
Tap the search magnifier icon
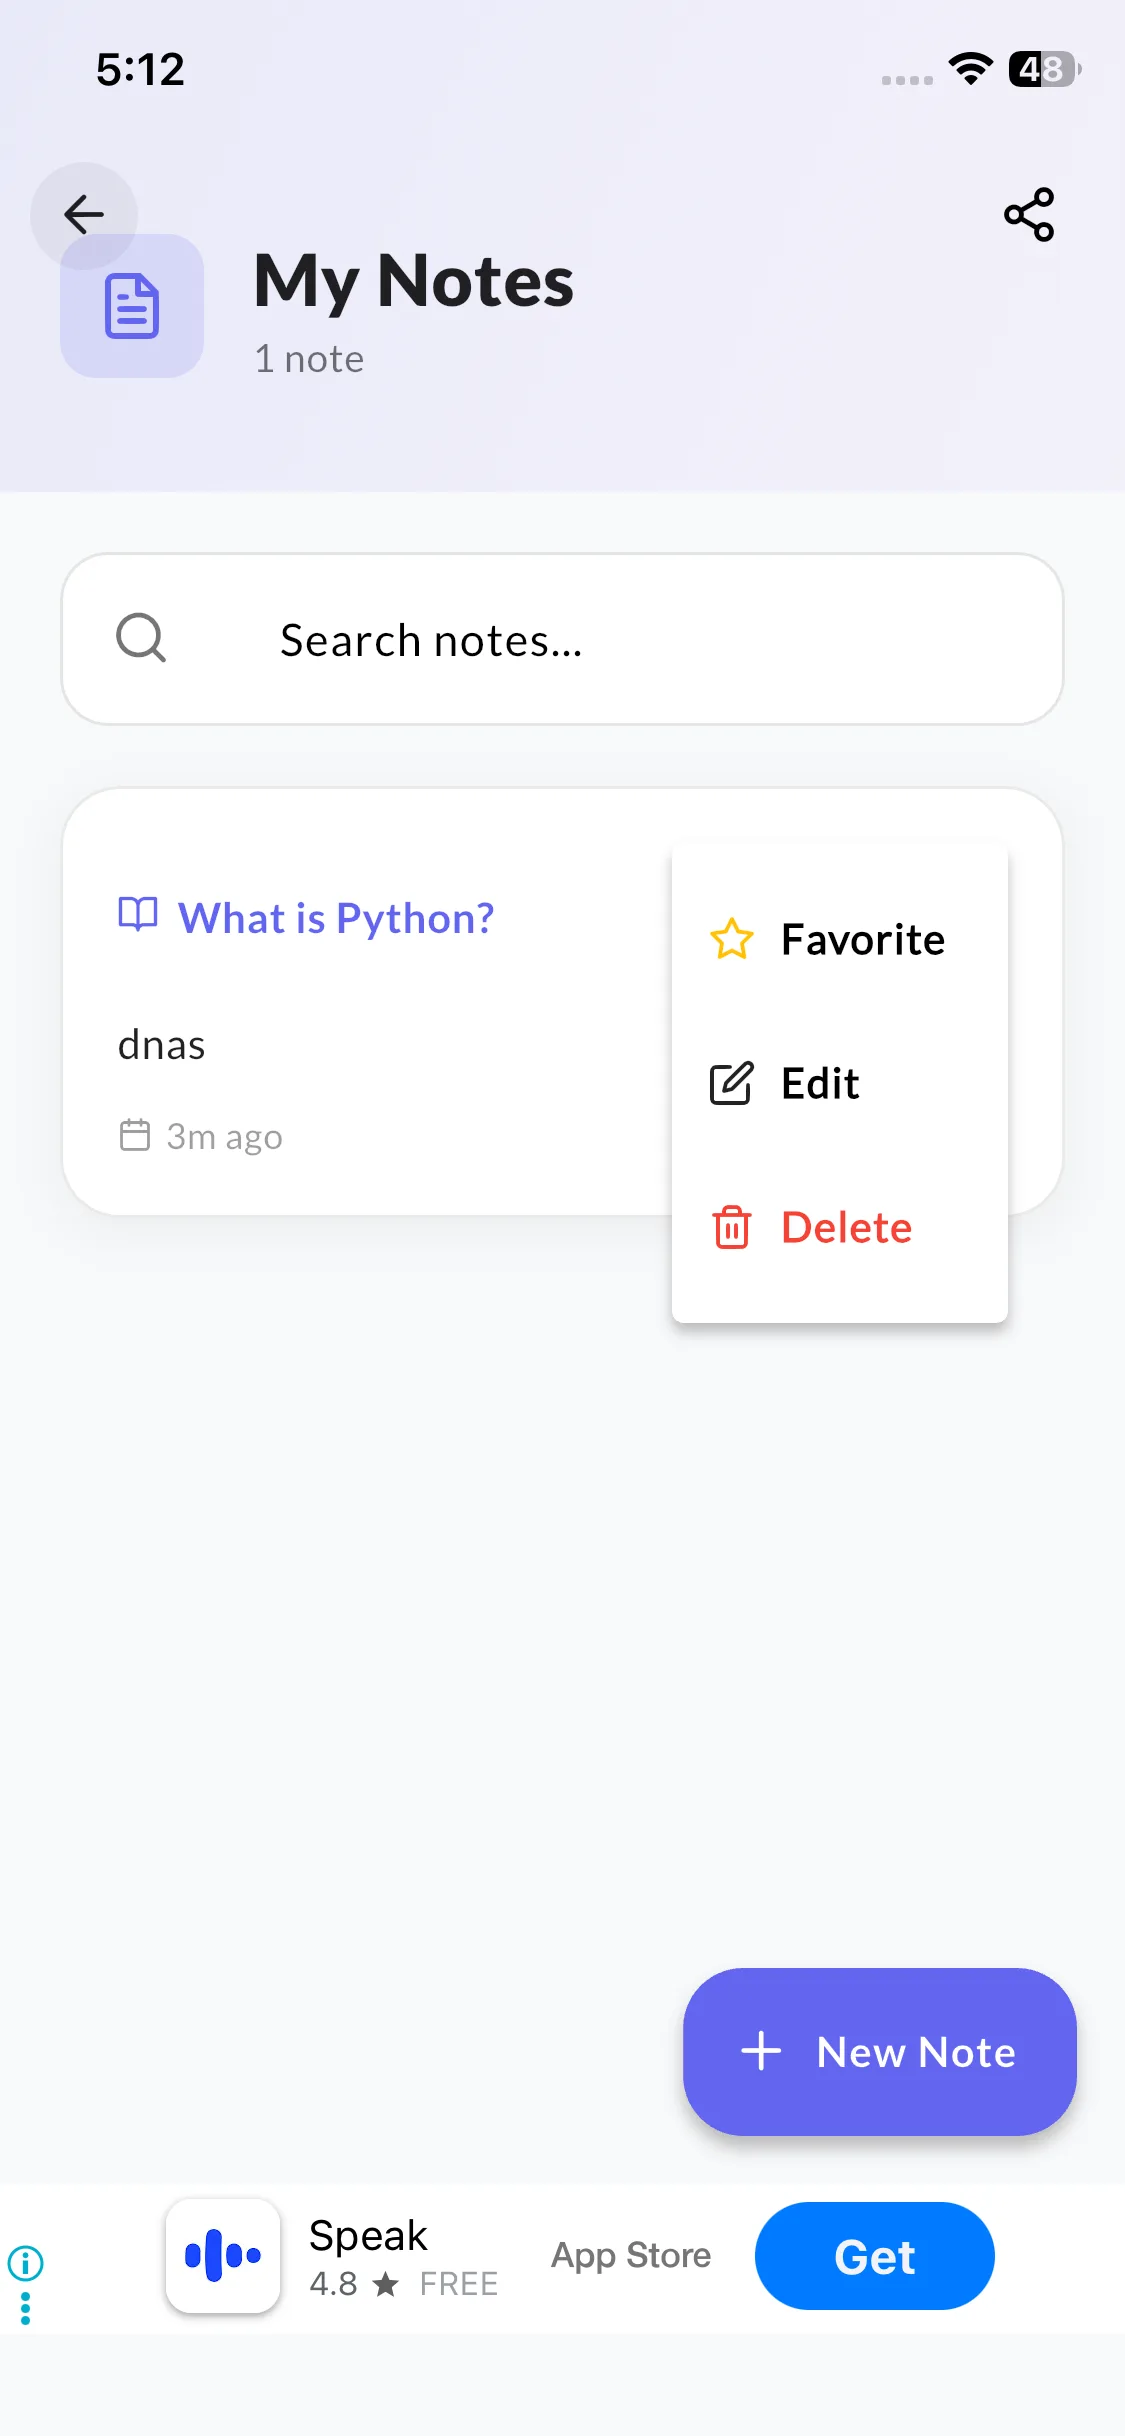pyautogui.click(x=141, y=638)
